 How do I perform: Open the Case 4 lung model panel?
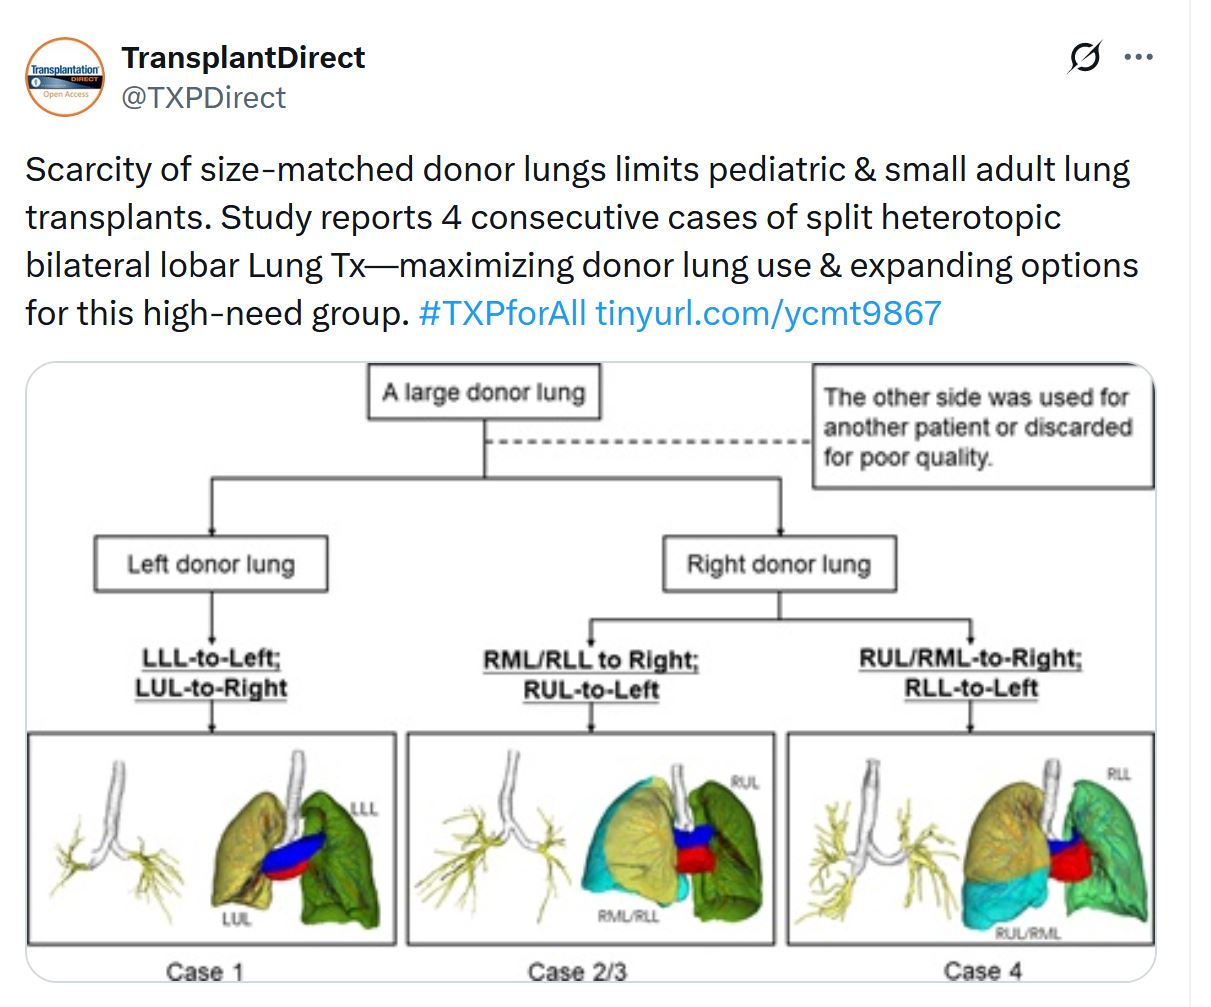tap(971, 838)
